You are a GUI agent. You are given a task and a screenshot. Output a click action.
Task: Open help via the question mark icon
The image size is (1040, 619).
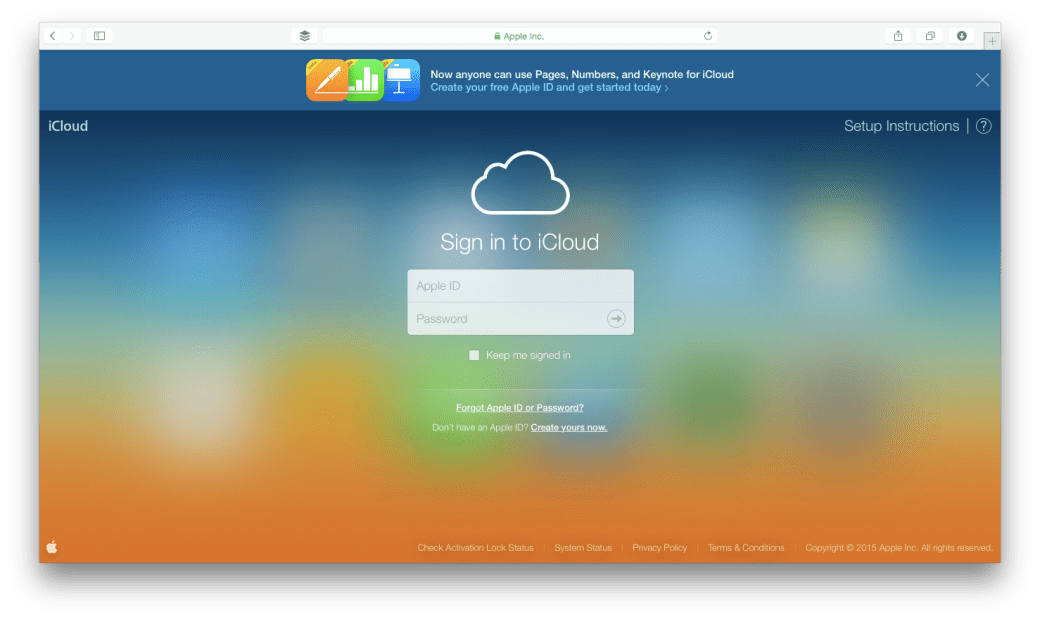tap(983, 126)
